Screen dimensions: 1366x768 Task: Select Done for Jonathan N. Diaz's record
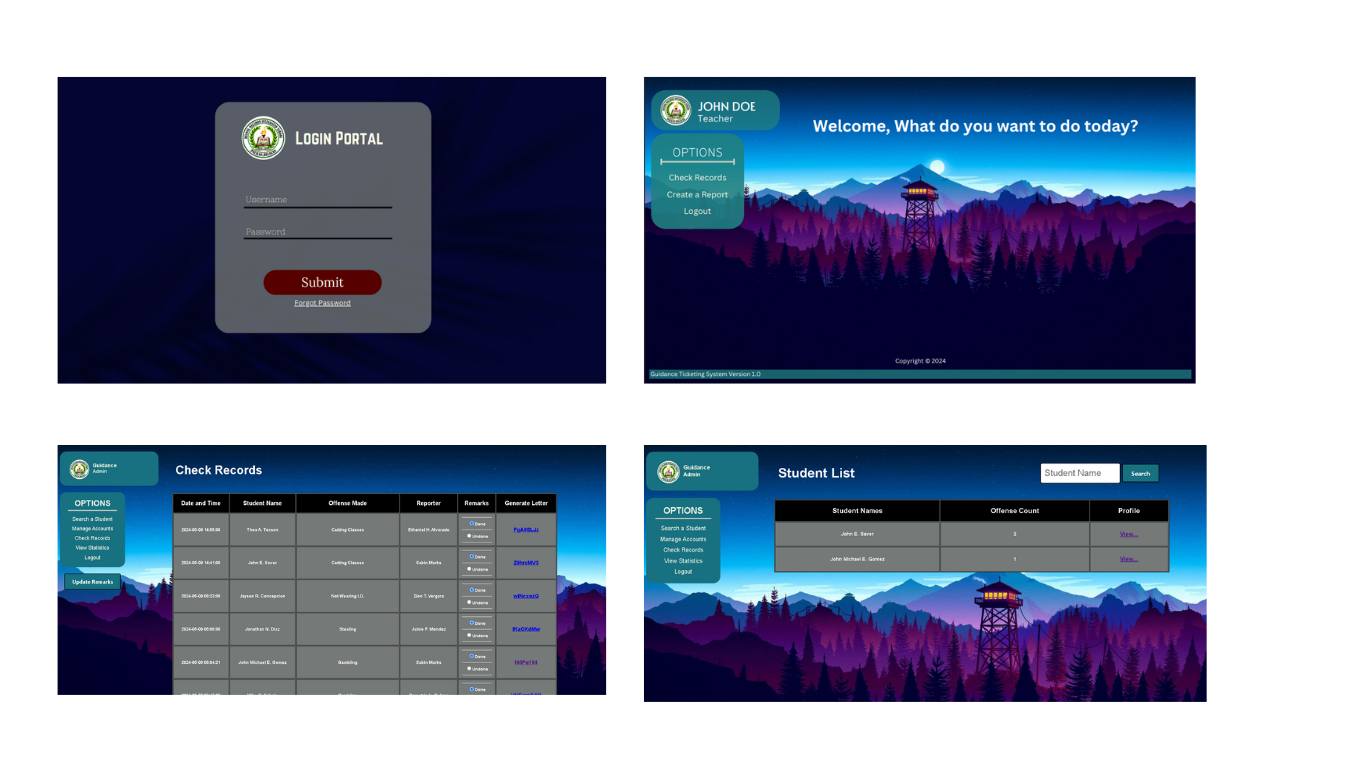point(471,622)
